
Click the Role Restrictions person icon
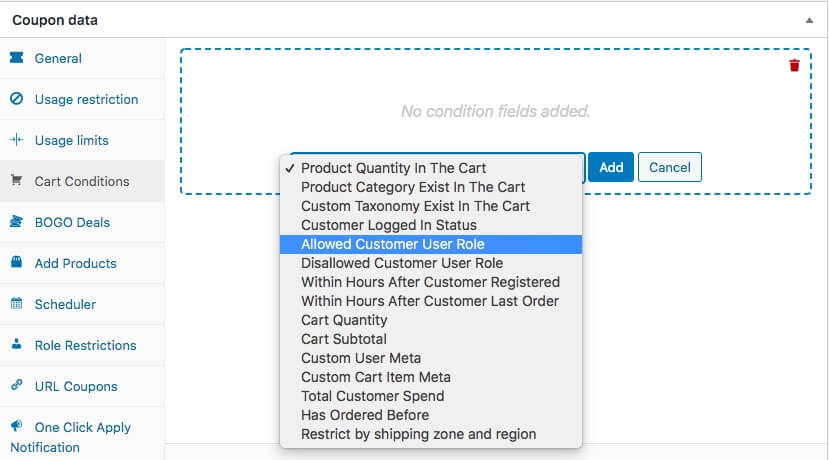16,344
